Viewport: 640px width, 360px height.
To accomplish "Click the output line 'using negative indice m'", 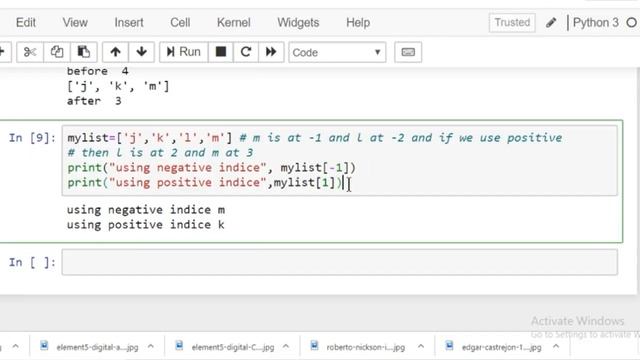I will 146,210.
